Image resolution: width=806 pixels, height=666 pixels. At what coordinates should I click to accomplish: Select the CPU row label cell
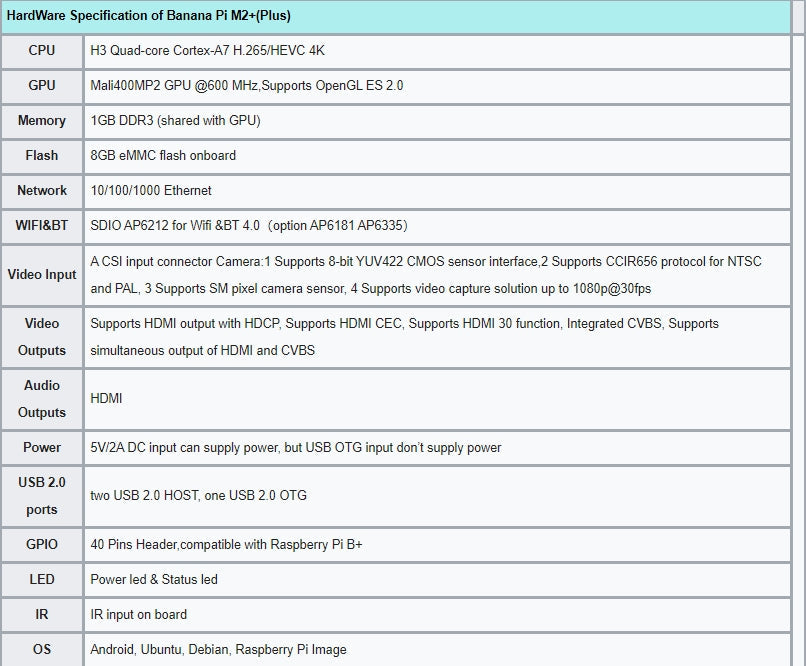click(x=42, y=50)
